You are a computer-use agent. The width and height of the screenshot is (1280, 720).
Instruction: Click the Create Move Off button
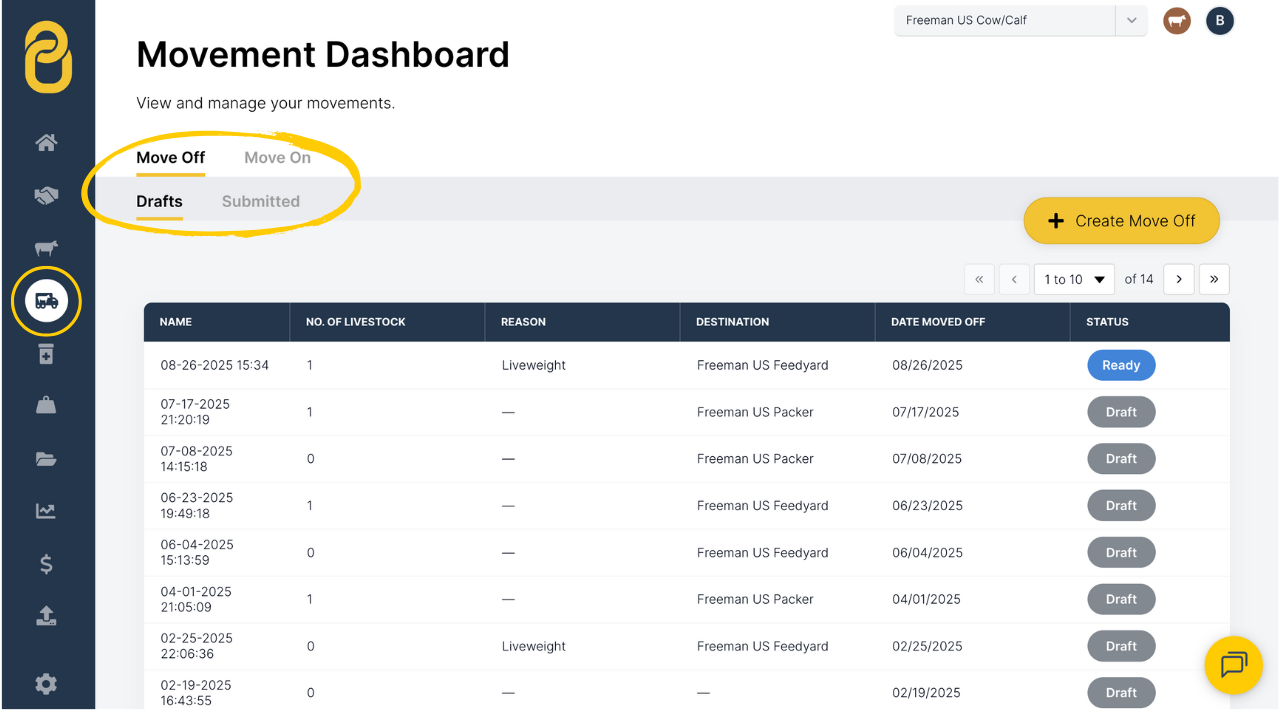point(1121,221)
